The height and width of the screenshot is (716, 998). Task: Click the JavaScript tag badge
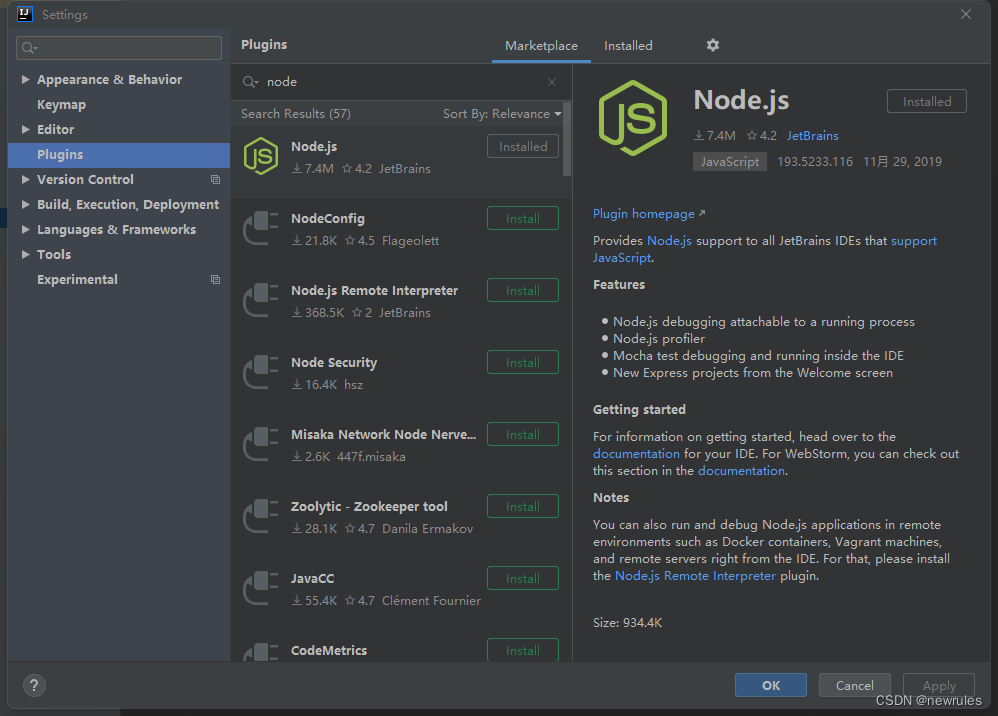pyautogui.click(x=729, y=162)
